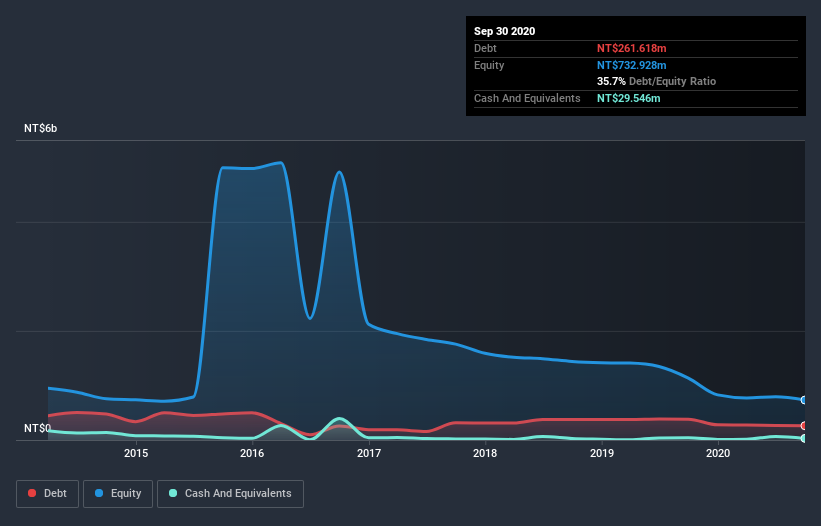Click the Sep 30 2020 tooltip date
Viewport: 821px width, 526px height.
[504, 31]
